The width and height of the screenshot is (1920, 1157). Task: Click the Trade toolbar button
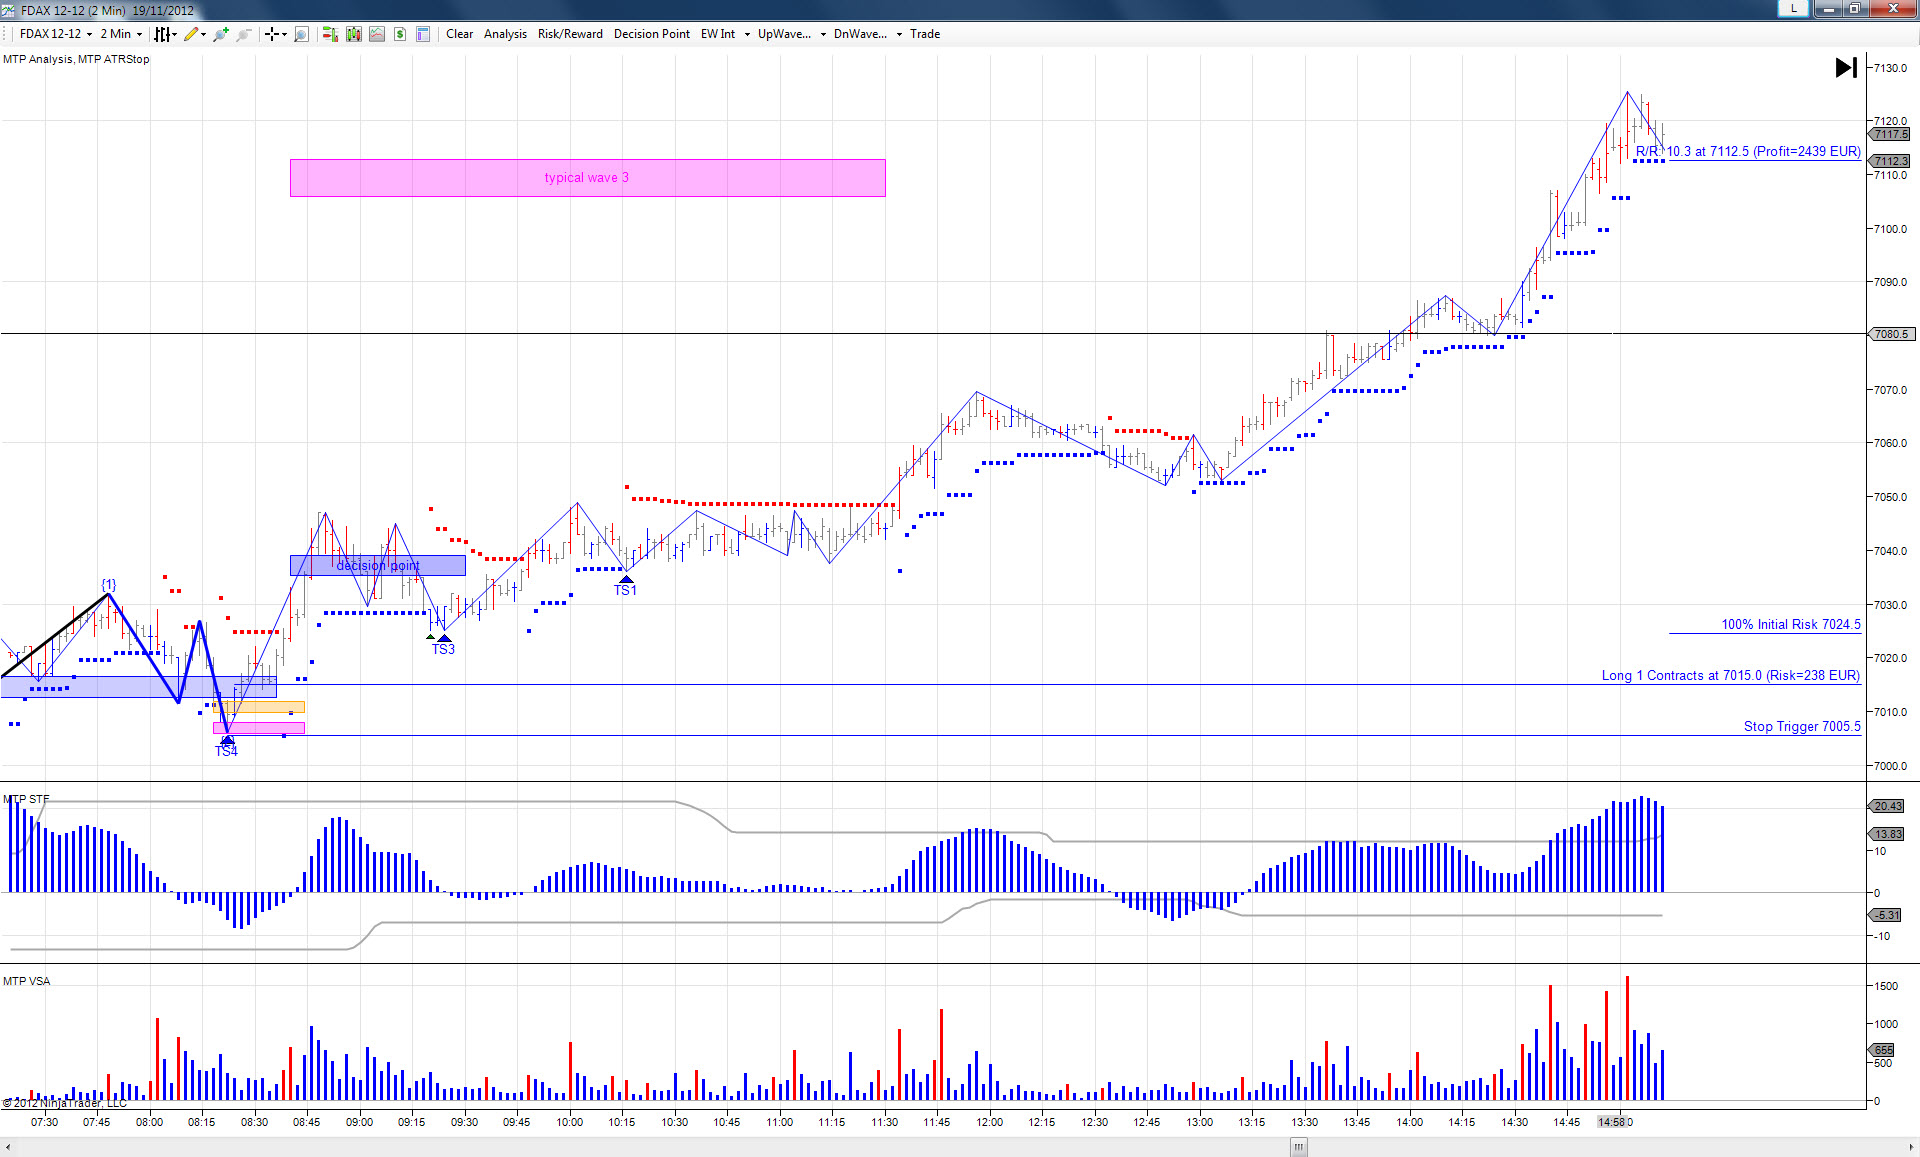tap(925, 34)
